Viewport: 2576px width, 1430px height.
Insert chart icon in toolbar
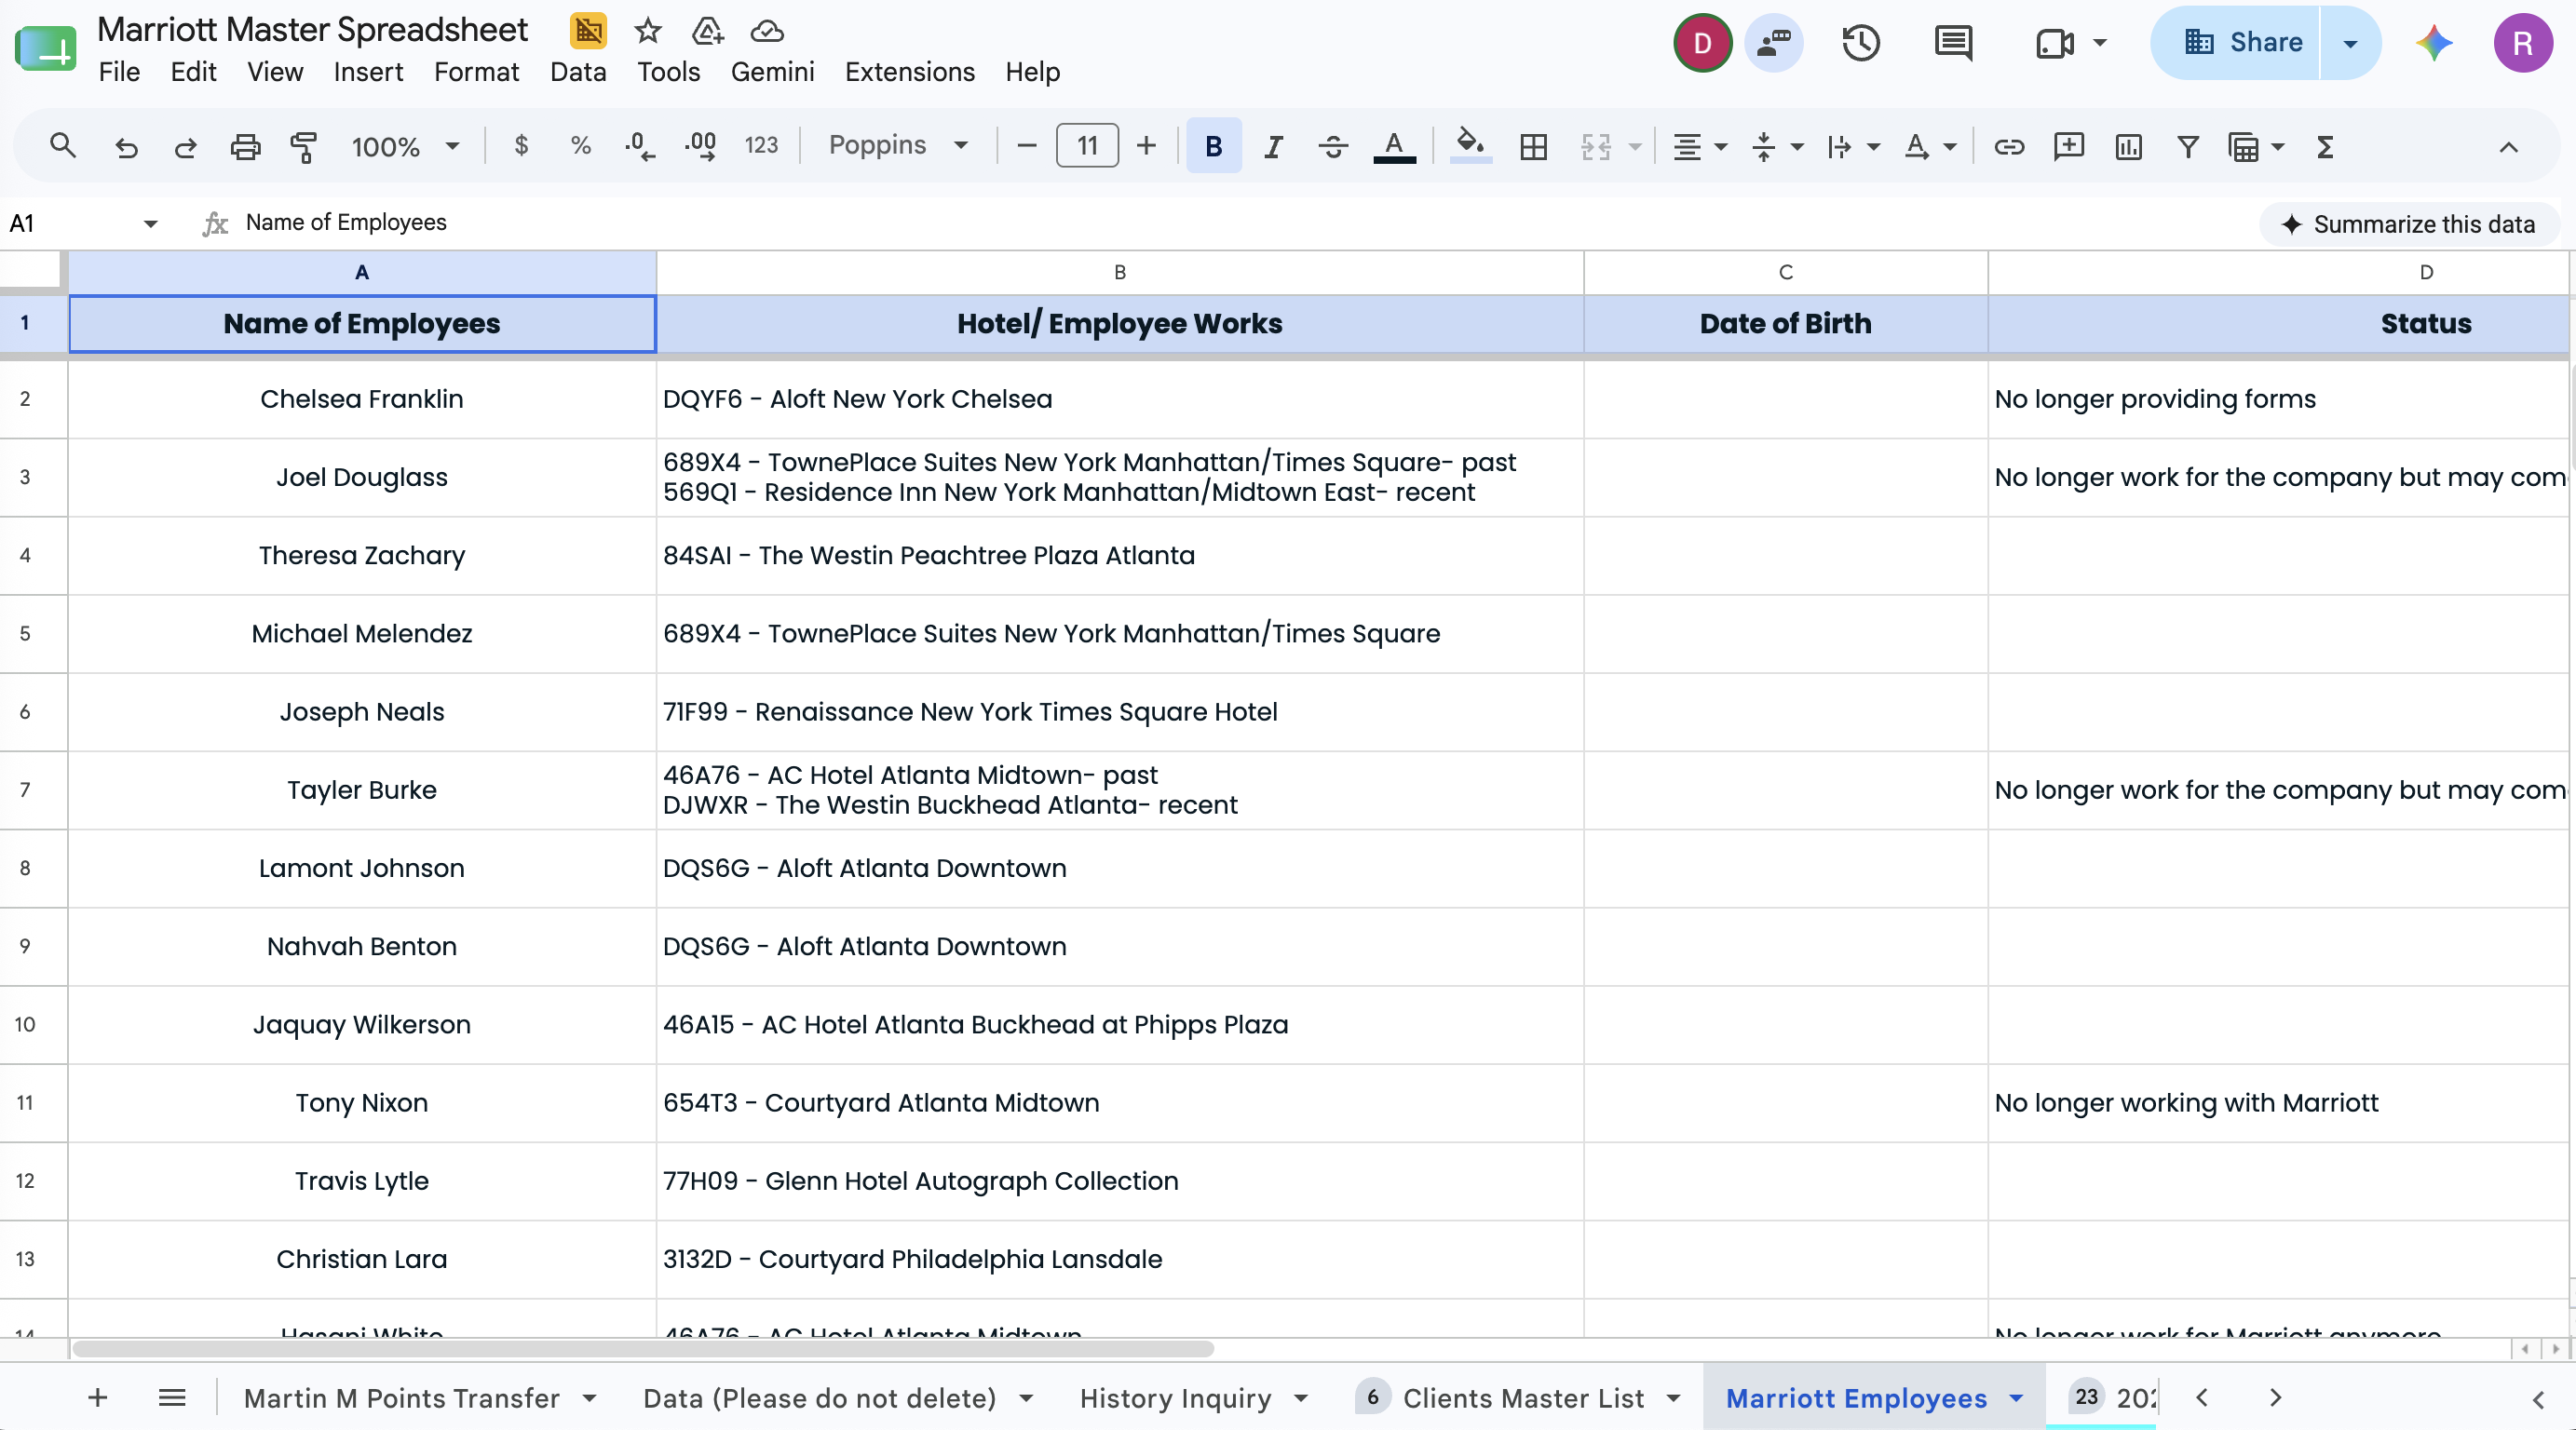point(2128,147)
